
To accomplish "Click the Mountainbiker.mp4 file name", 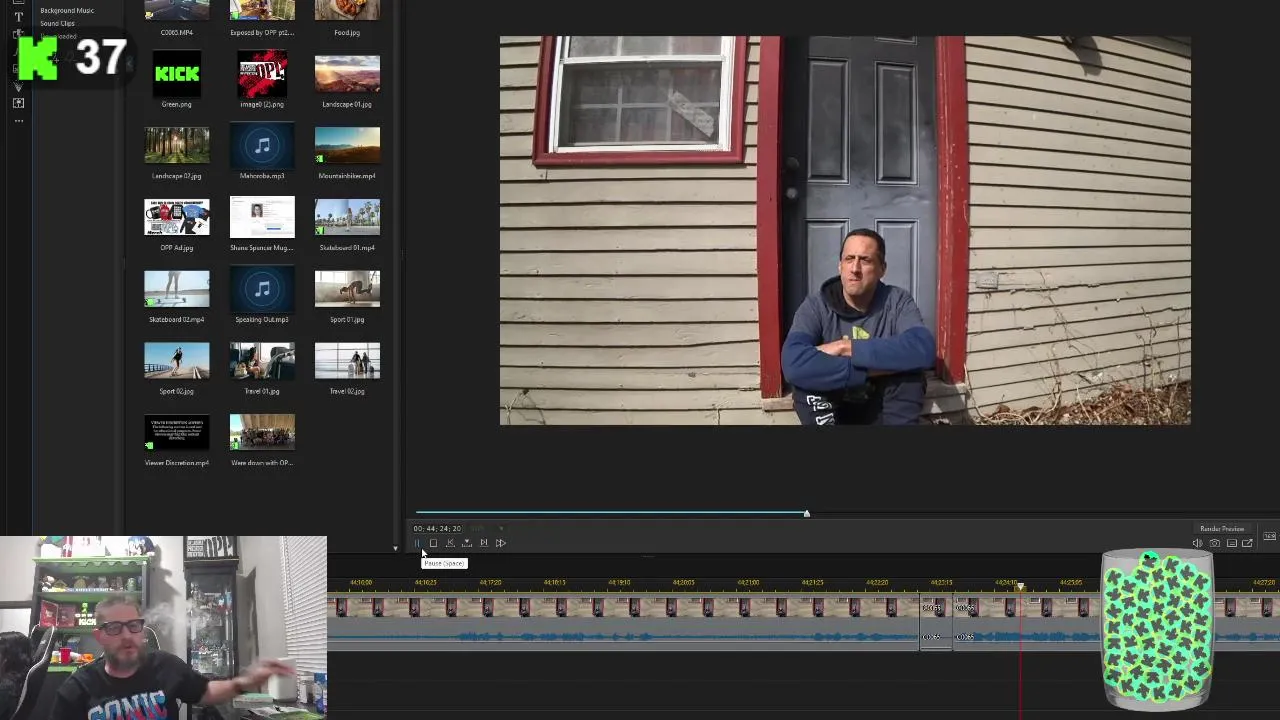I will tap(347, 176).
